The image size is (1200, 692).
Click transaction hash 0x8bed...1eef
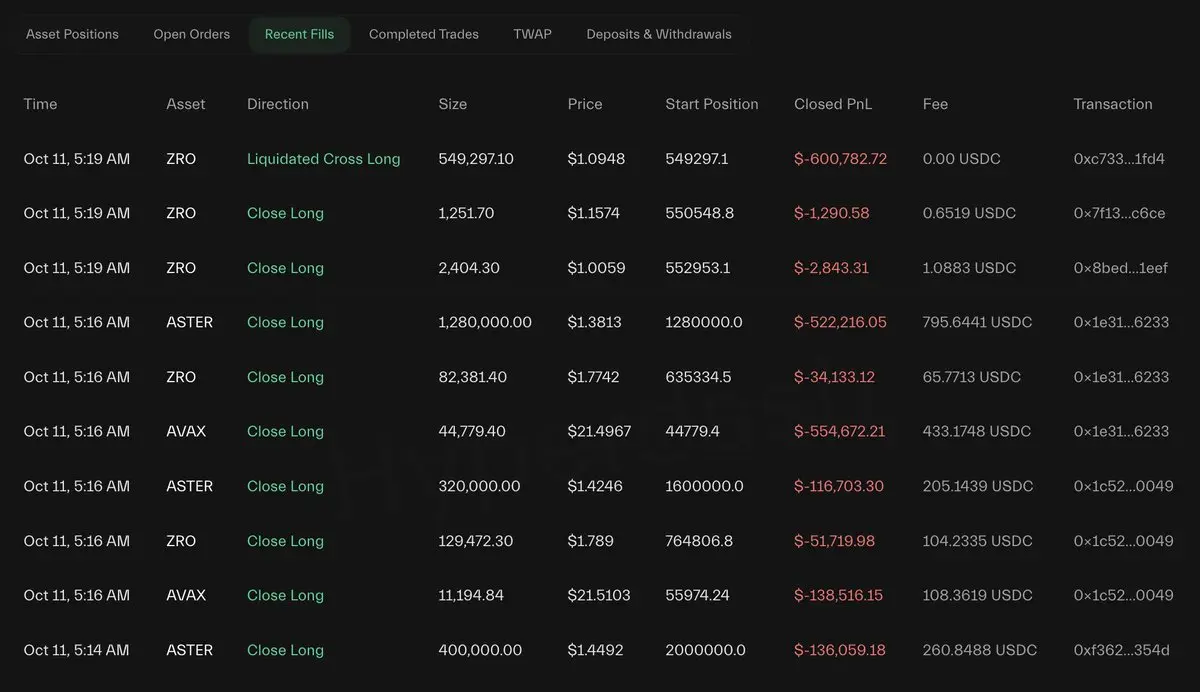(1120, 268)
